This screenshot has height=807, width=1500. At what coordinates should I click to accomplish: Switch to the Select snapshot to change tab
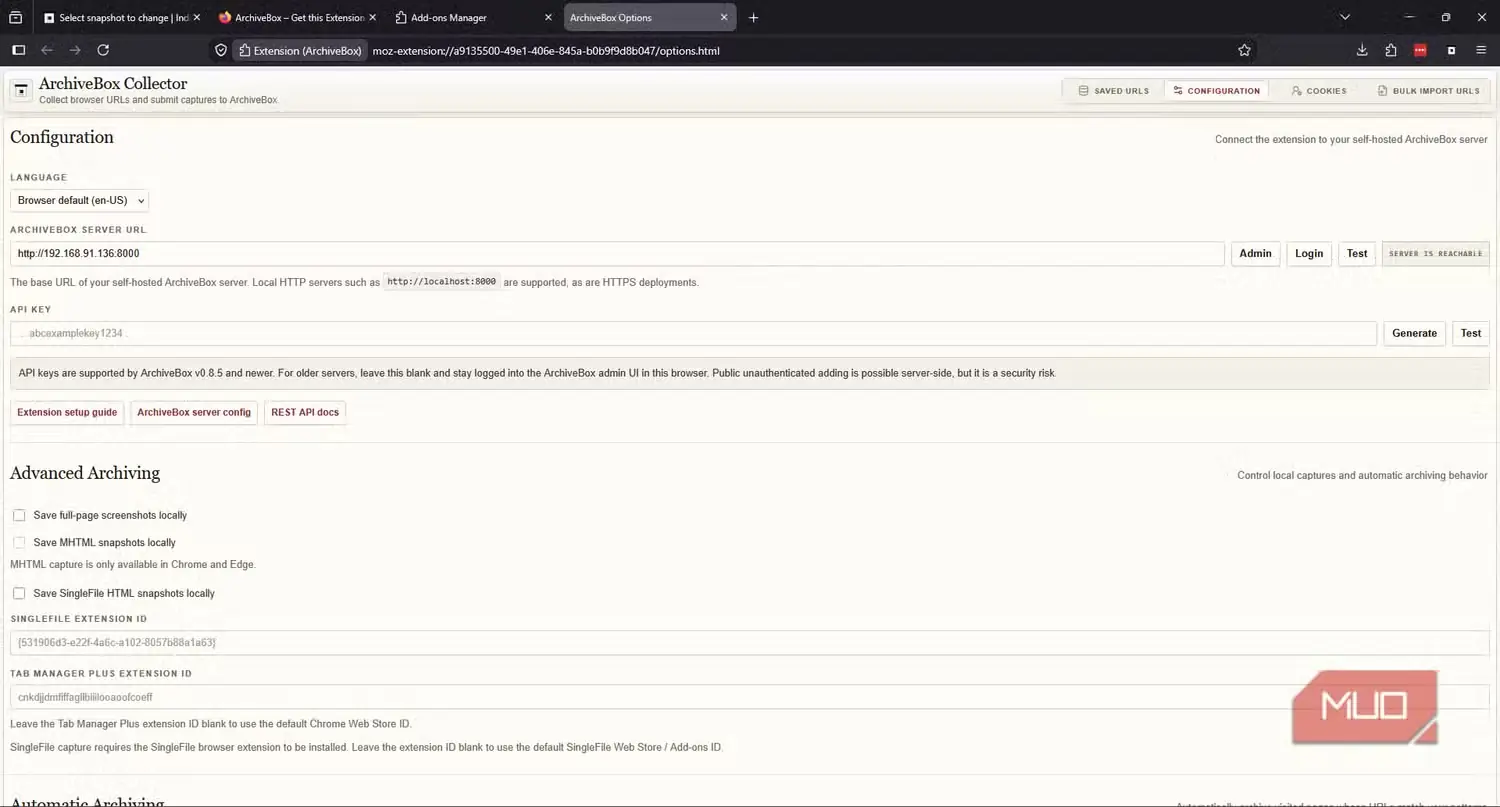tap(122, 17)
